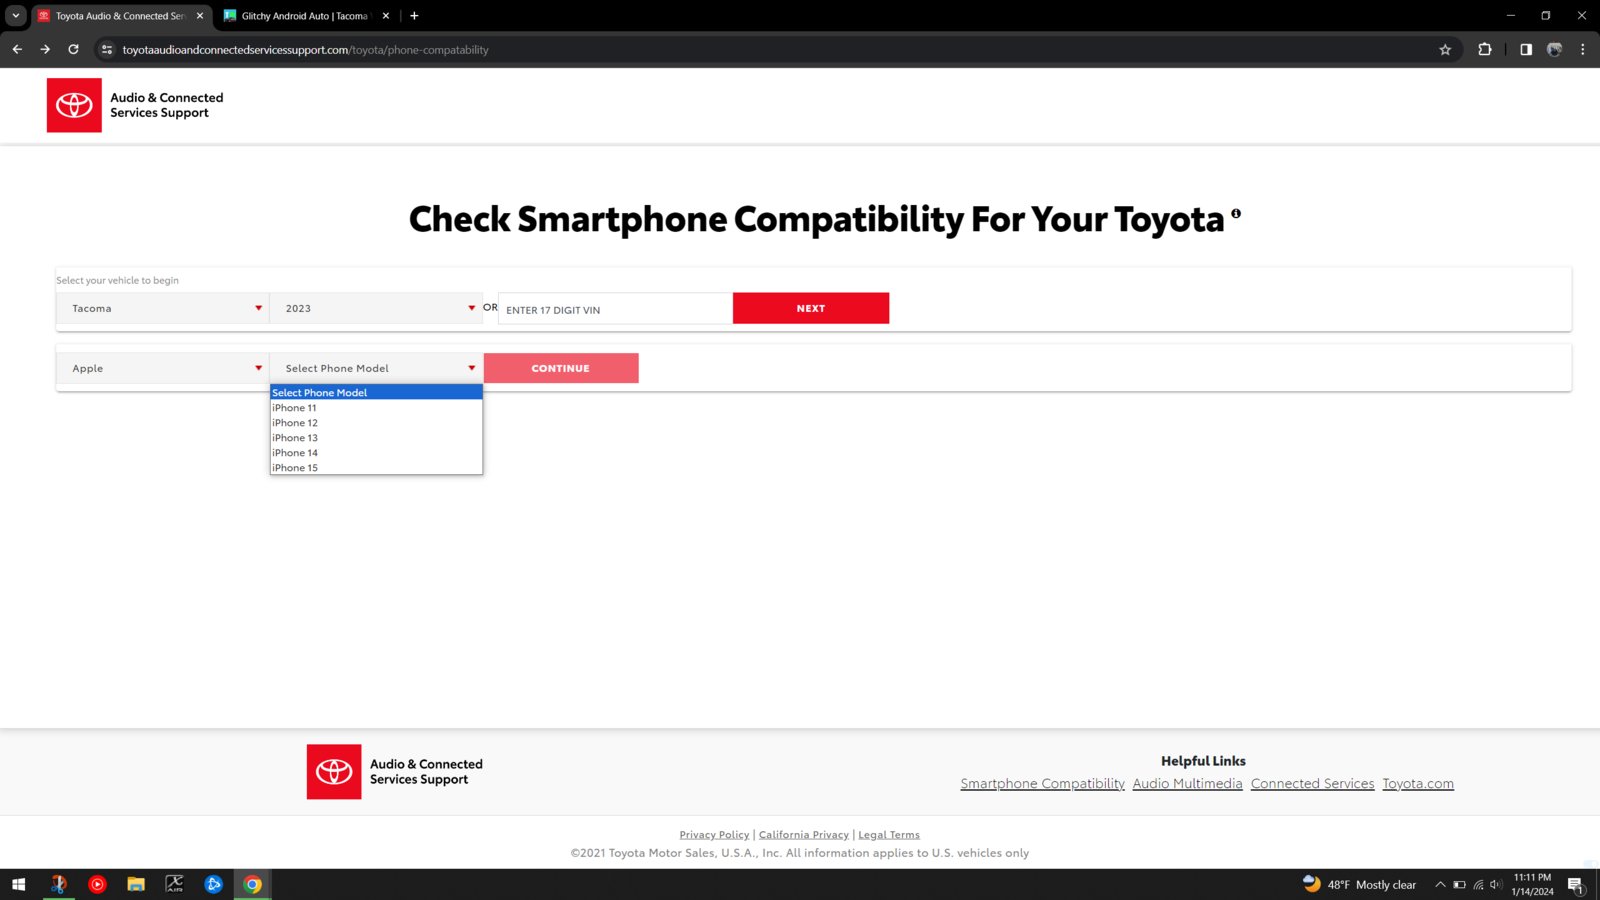1600x900 pixels.
Task: Open the tab search chevron in Chrome
Action: coord(16,16)
